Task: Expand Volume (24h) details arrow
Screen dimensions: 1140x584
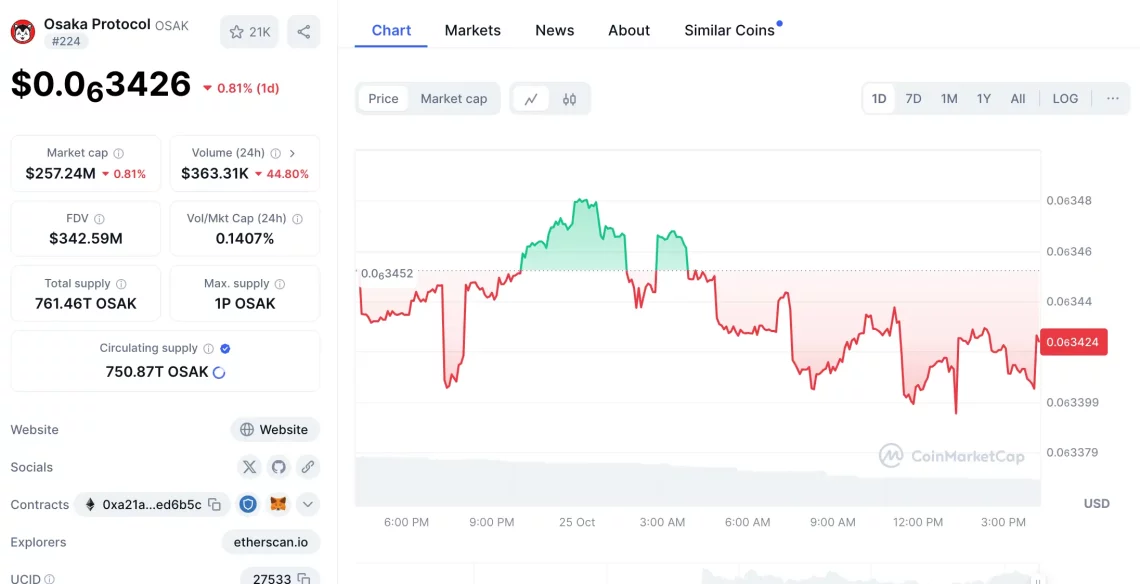Action: pyautogui.click(x=292, y=153)
